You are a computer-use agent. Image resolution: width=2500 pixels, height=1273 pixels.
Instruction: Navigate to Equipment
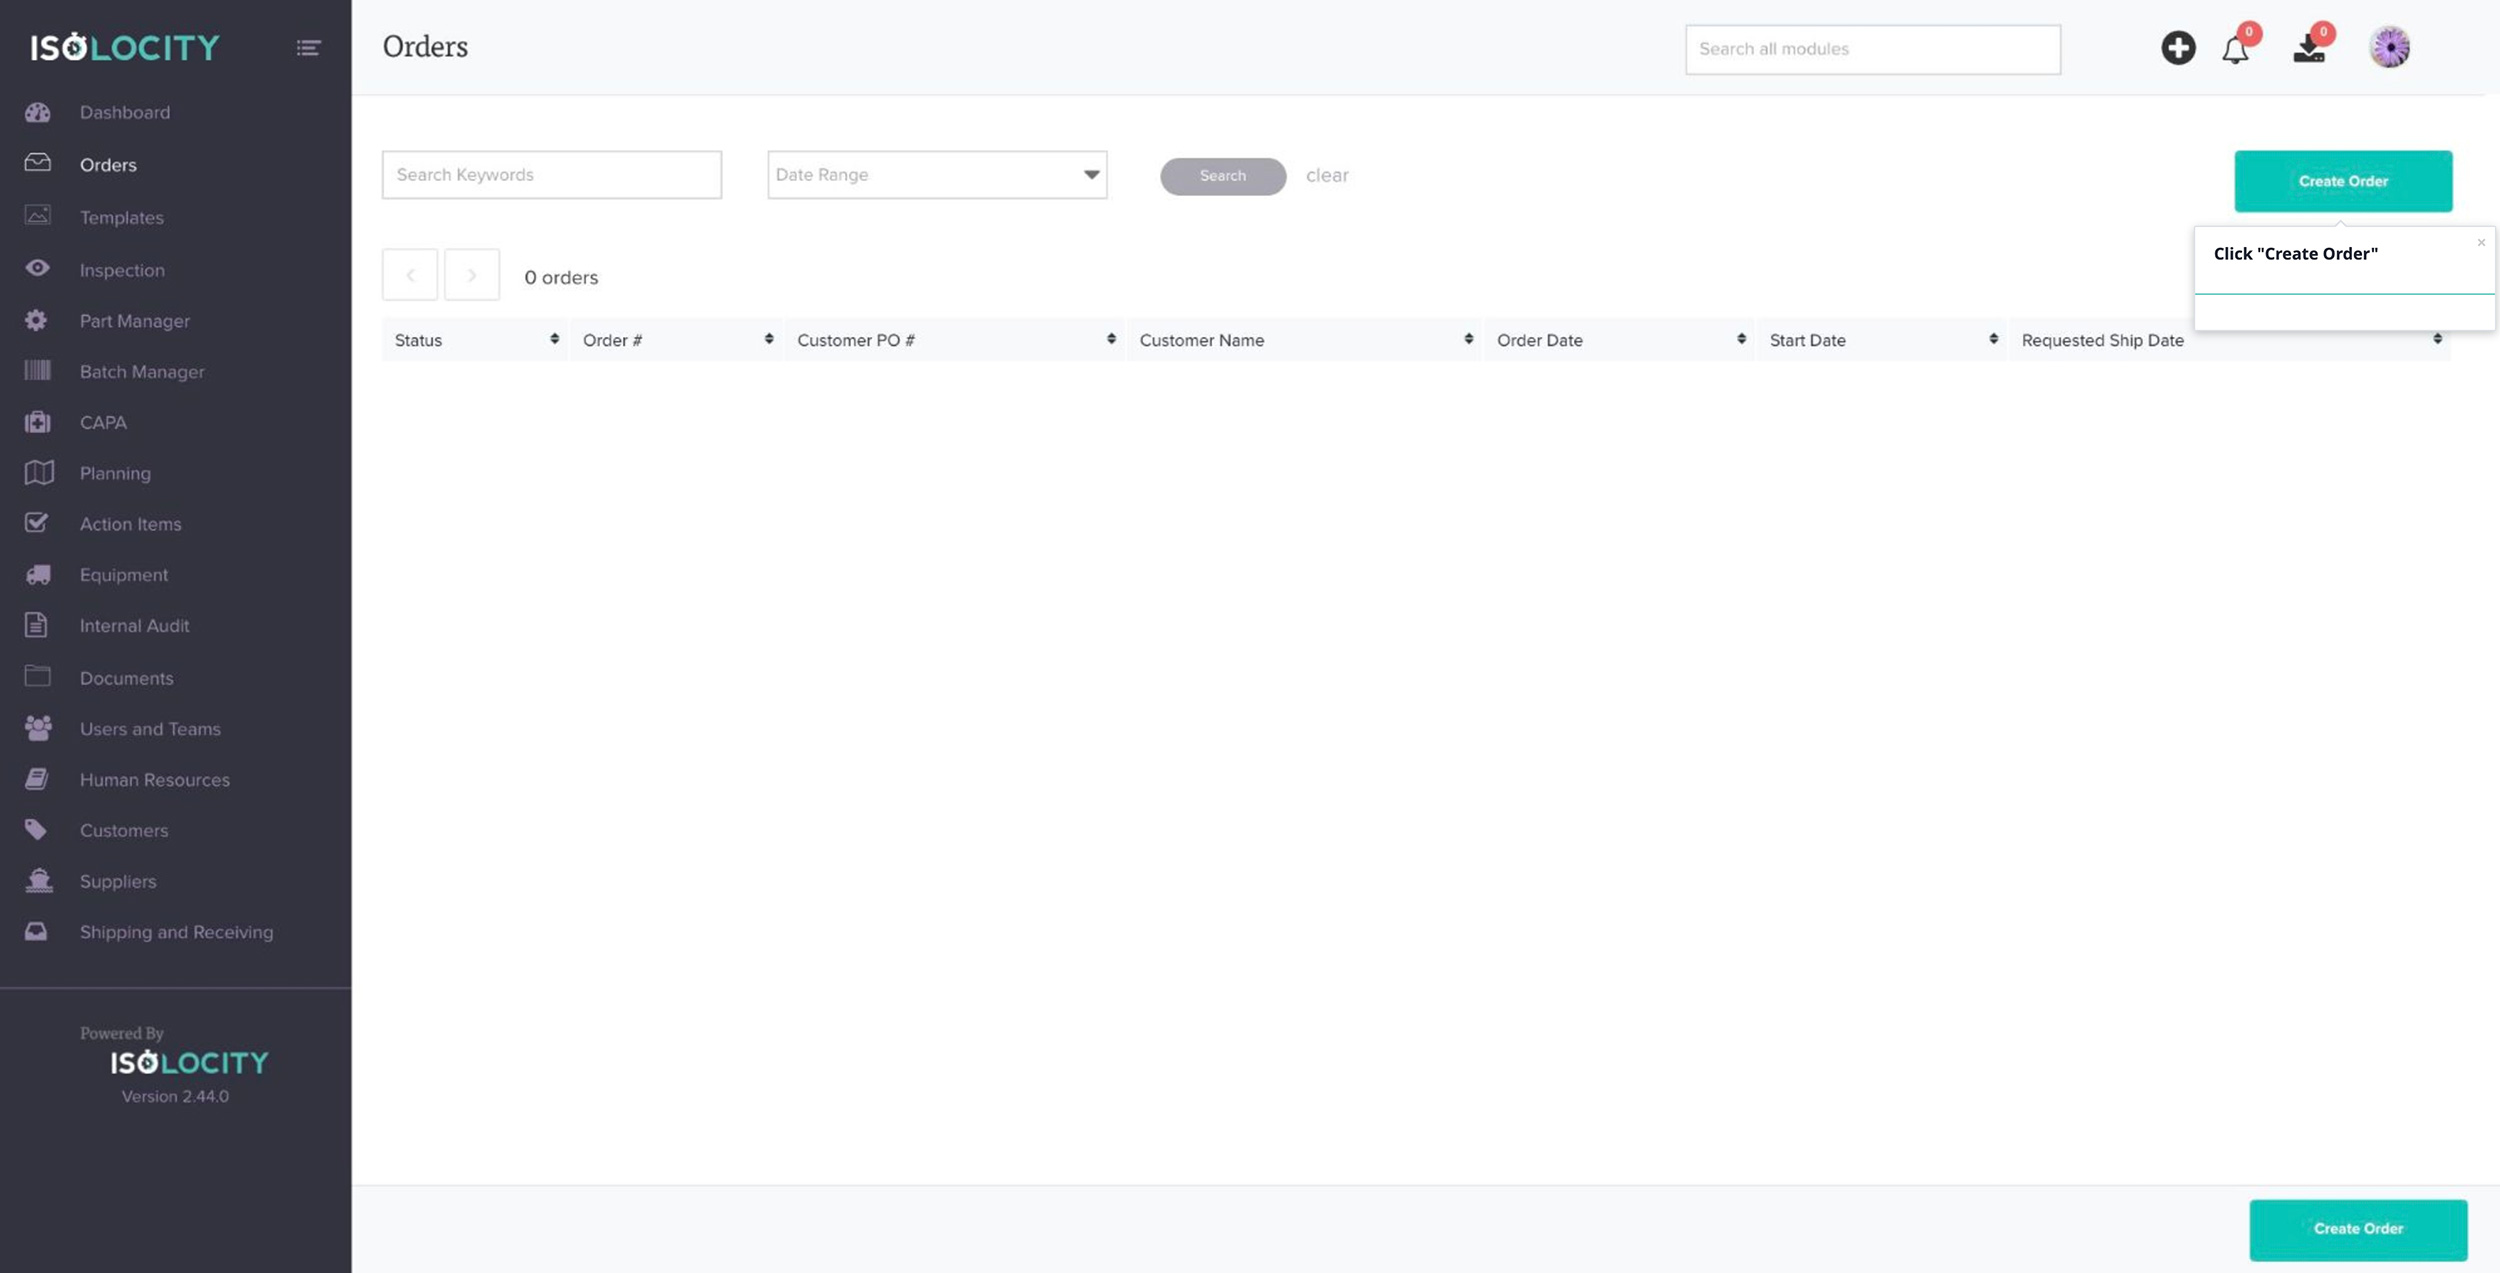pos(124,575)
